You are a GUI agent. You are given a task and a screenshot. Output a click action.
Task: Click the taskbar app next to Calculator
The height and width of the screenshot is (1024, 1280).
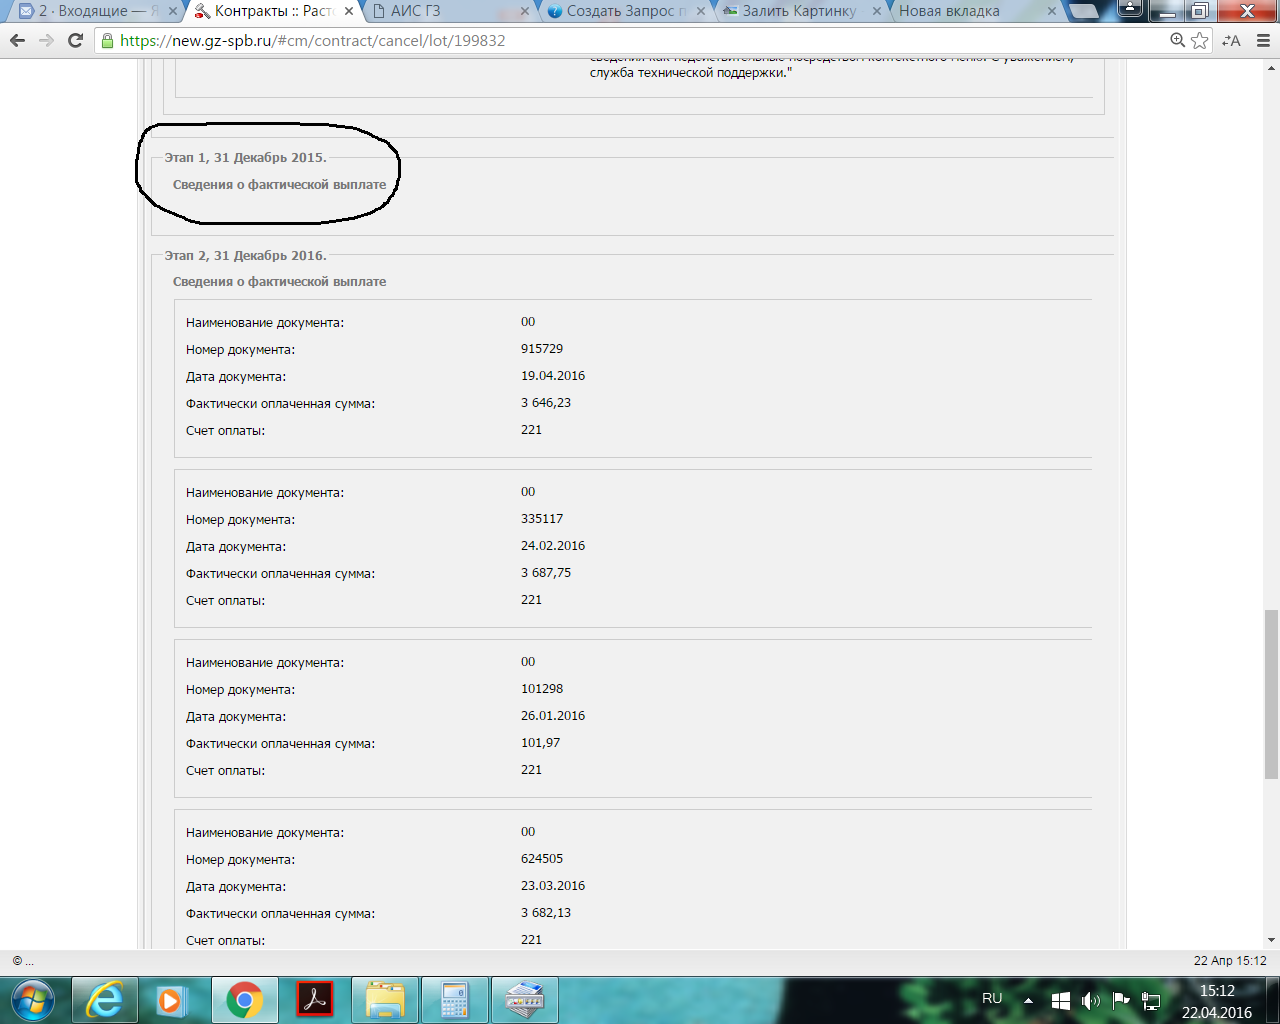tap(525, 1000)
